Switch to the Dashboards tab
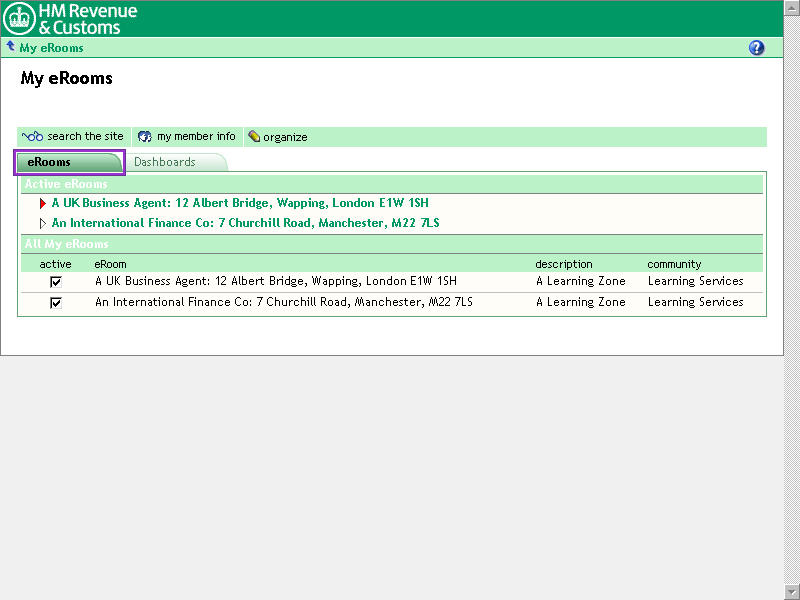The image size is (800, 600). coord(165,162)
